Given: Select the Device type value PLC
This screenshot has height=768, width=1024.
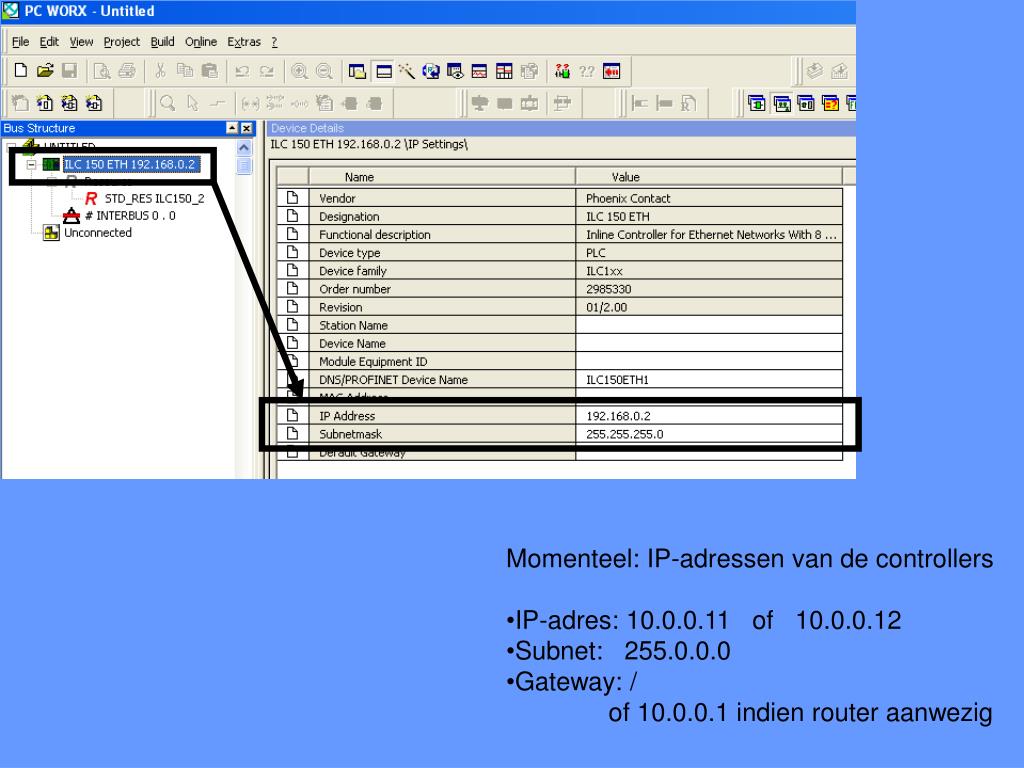Looking at the screenshot, I should point(709,253).
